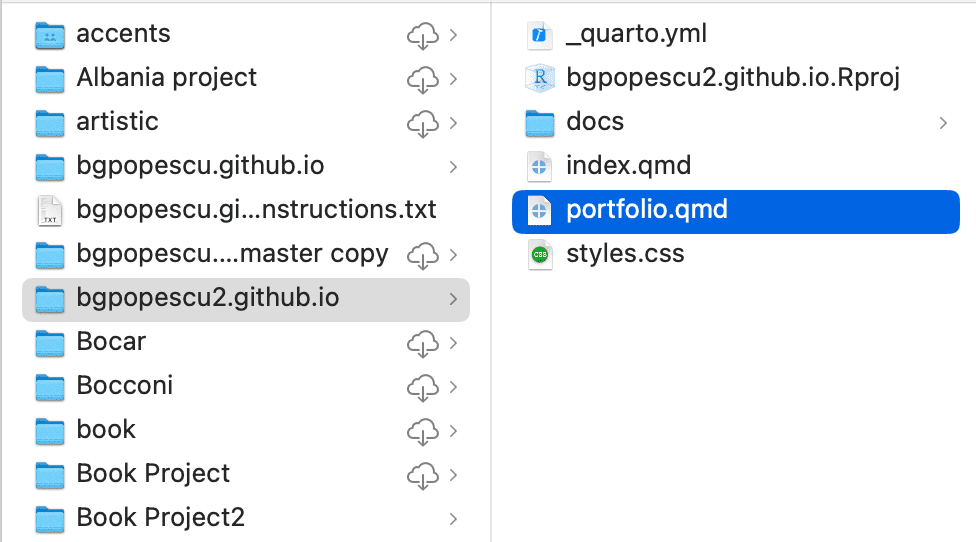Viewport: 976px width, 542px height.
Task: Select the bgpopescu2.github.io folder
Action: pyautogui.click(x=207, y=298)
